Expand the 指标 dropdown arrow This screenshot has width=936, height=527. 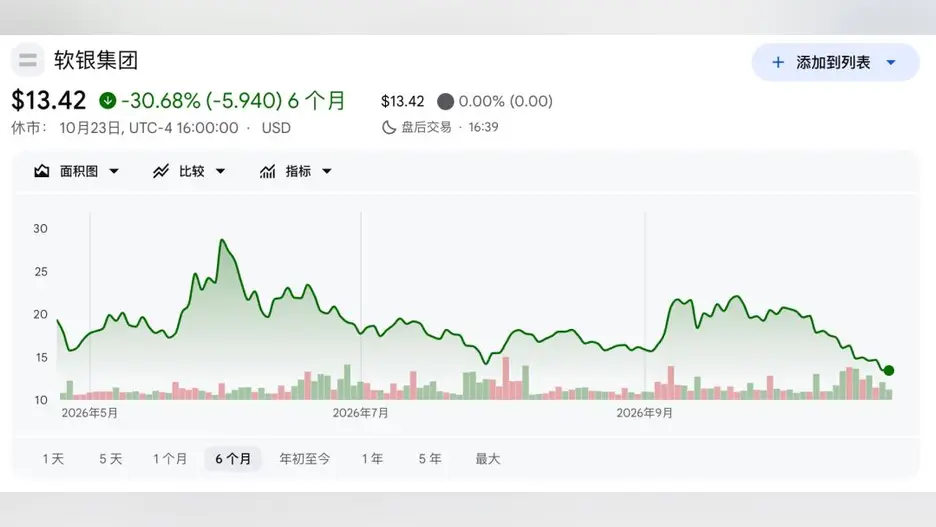point(327,171)
